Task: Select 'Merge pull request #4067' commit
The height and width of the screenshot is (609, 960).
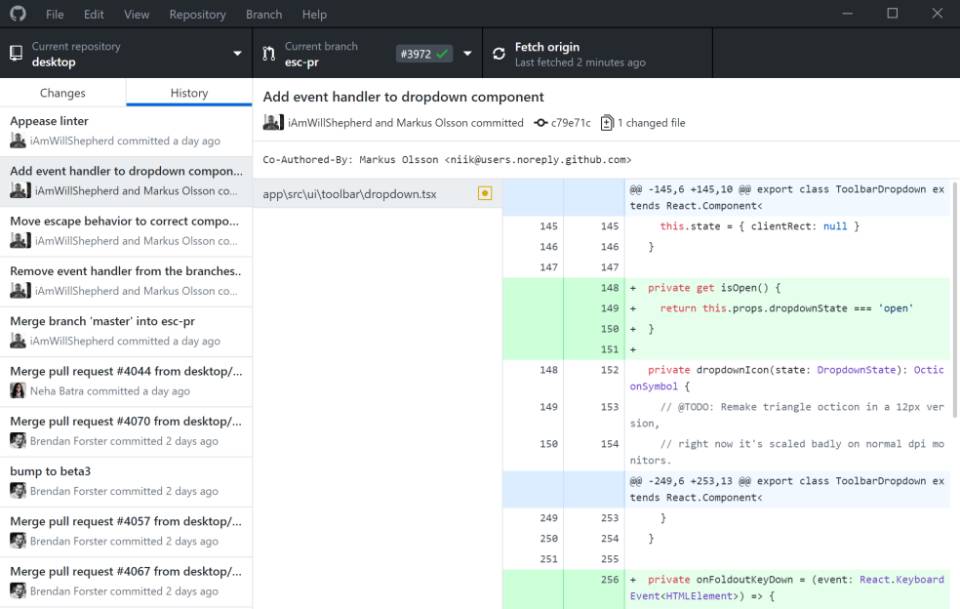Action: (126, 582)
